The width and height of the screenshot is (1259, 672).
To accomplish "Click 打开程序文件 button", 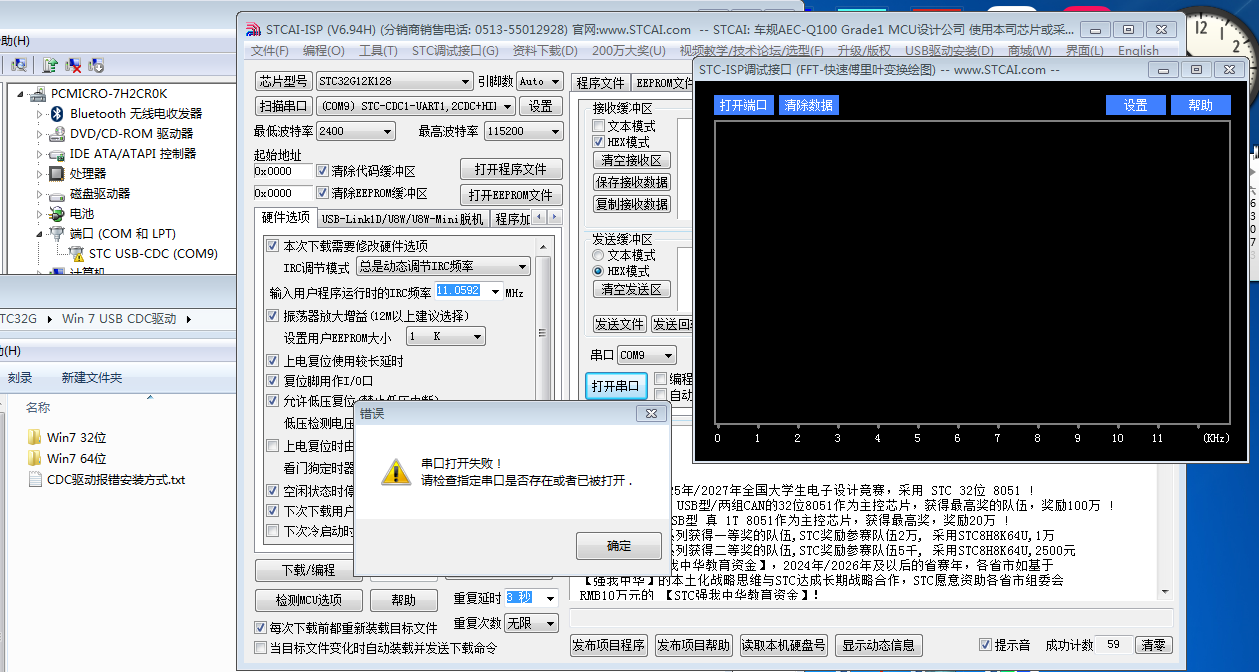I will click(511, 169).
